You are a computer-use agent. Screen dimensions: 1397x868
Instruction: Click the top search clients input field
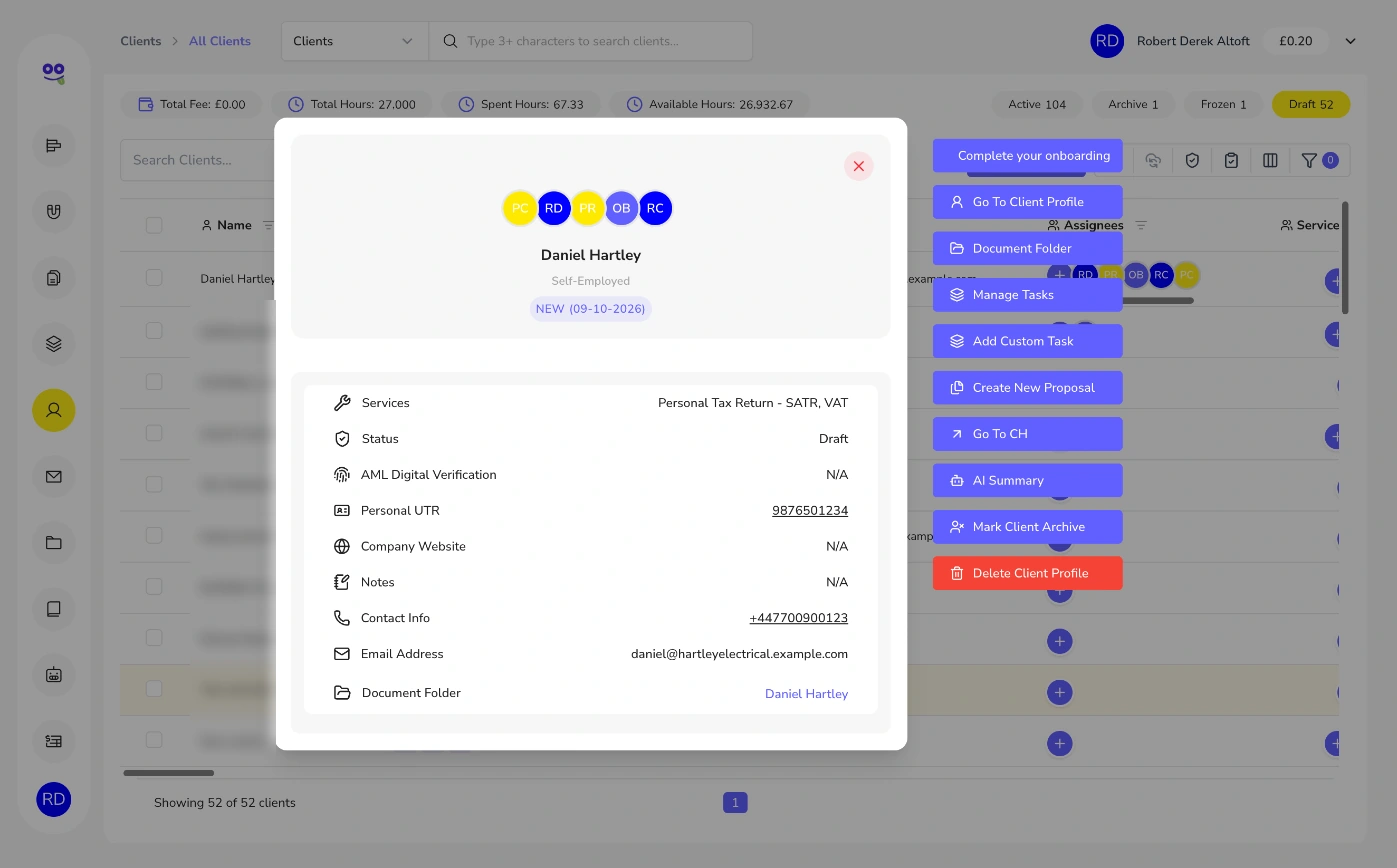pos(591,41)
